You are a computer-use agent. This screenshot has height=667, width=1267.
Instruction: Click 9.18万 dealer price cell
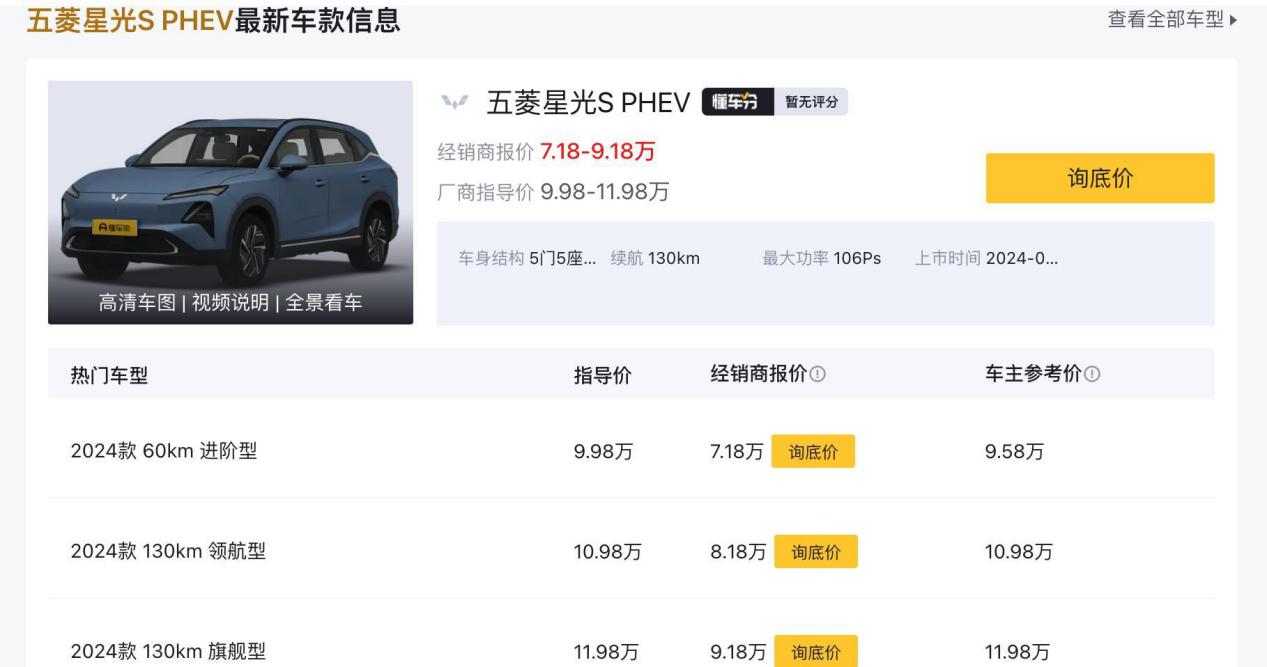[738, 653]
